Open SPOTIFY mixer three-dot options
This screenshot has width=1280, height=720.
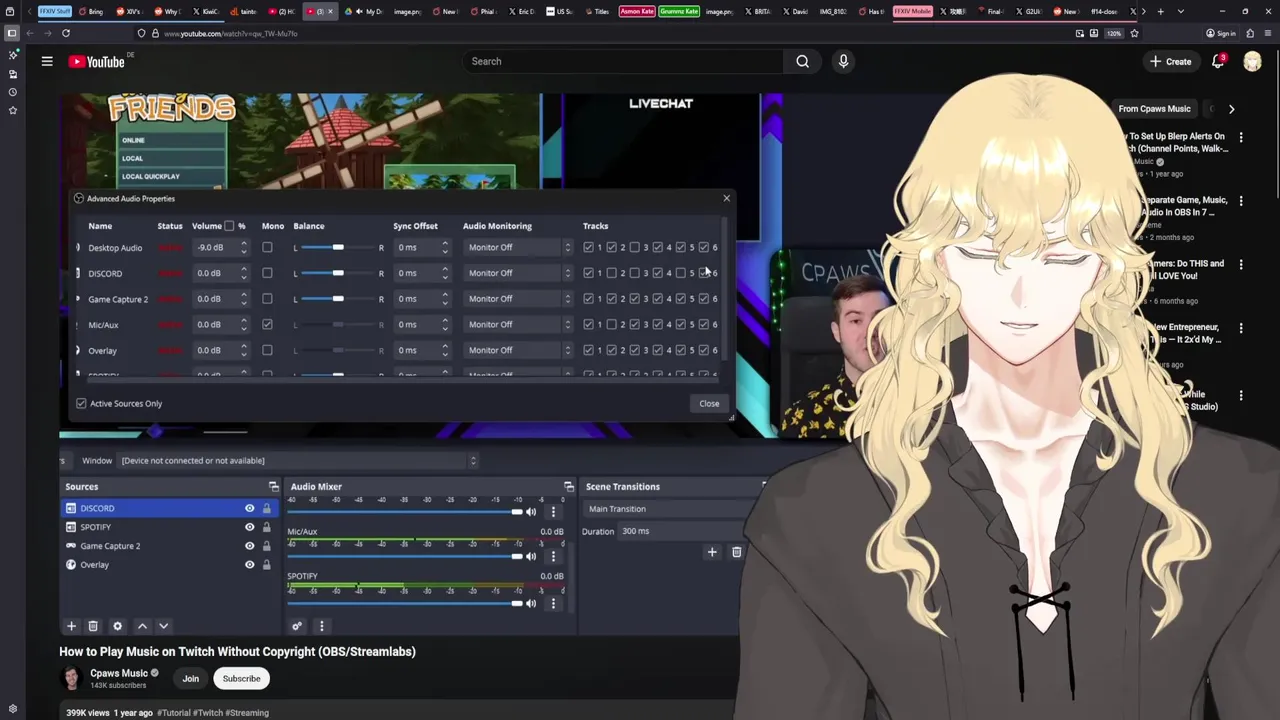(x=553, y=603)
